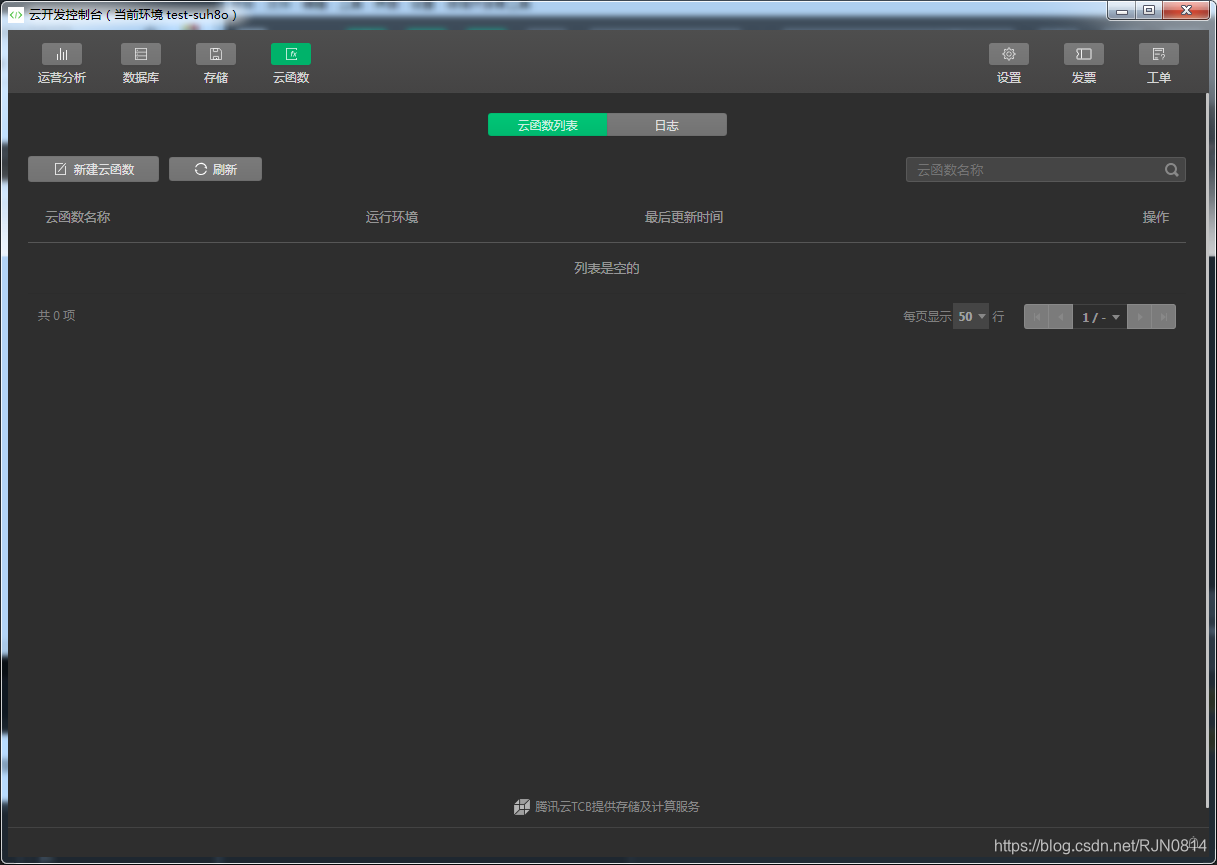Open the 工单 ticket section

pyautogui.click(x=1159, y=64)
